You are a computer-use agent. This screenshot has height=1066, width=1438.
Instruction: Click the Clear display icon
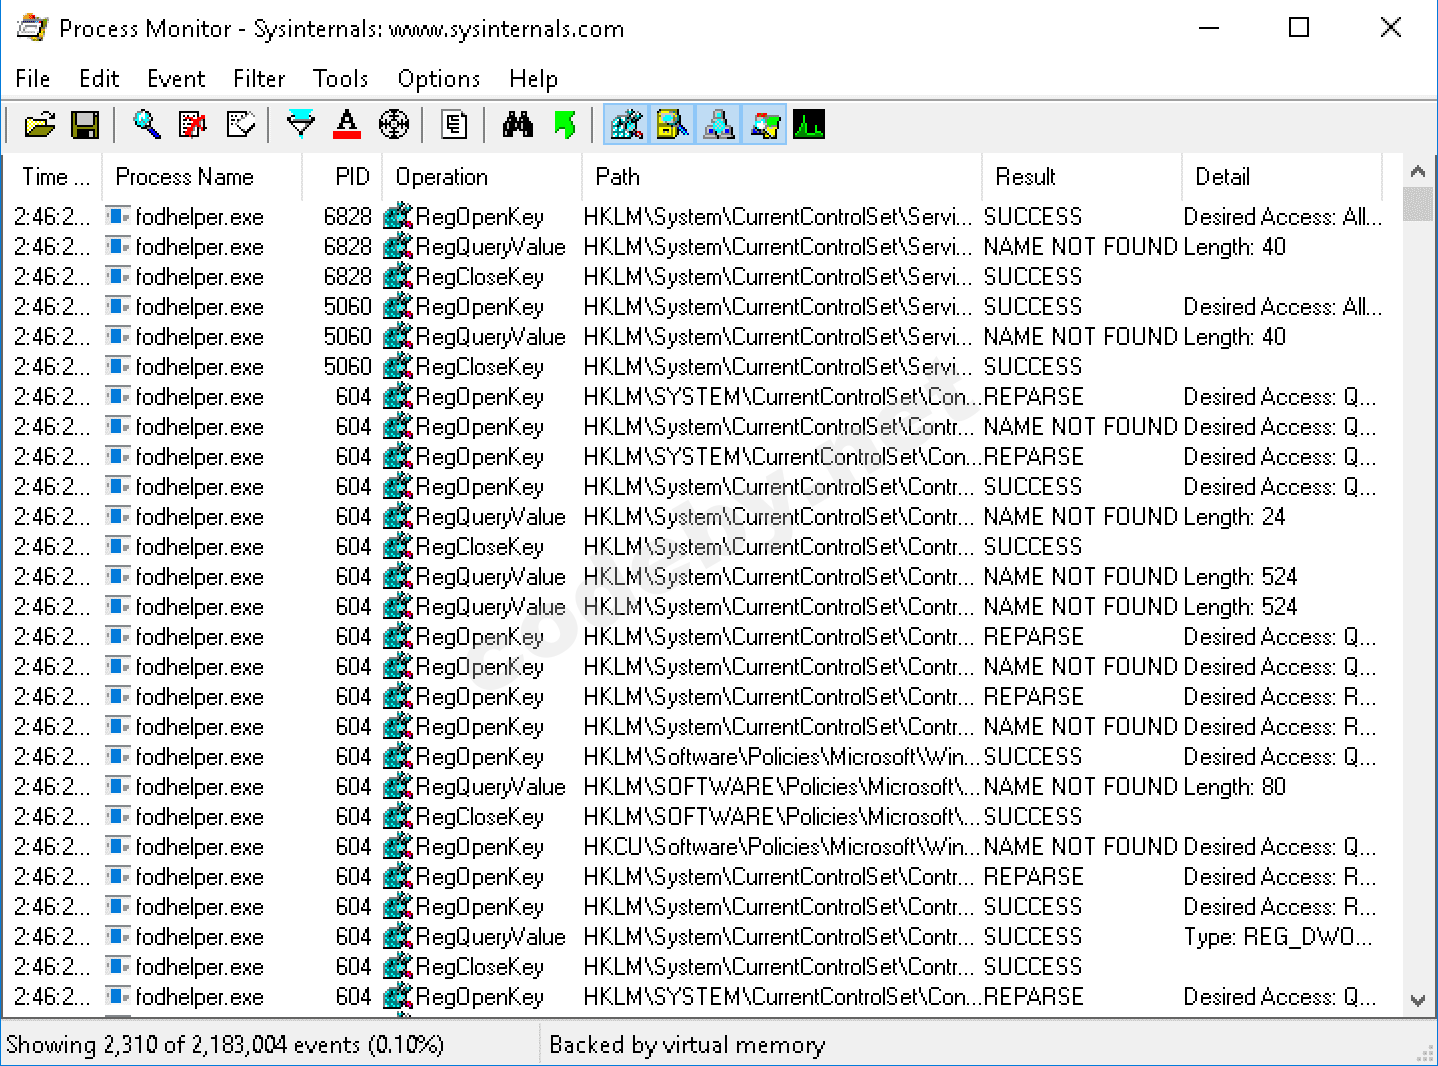tap(240, 125)
